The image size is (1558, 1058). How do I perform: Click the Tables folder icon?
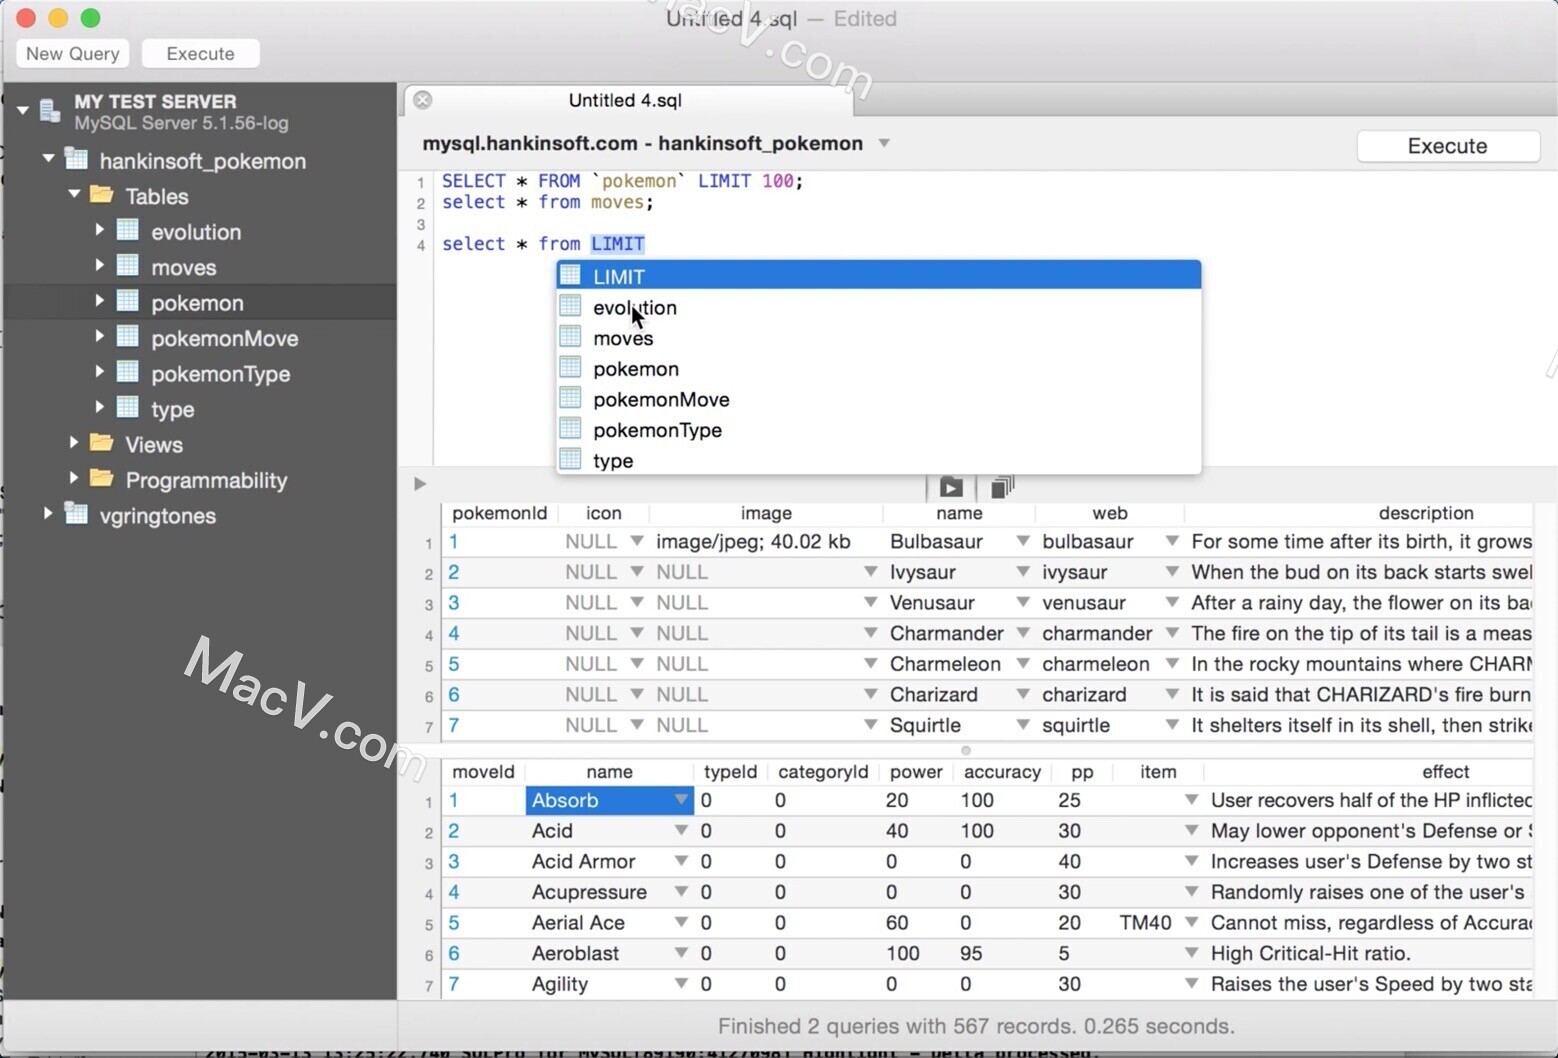tap(101, 196)
